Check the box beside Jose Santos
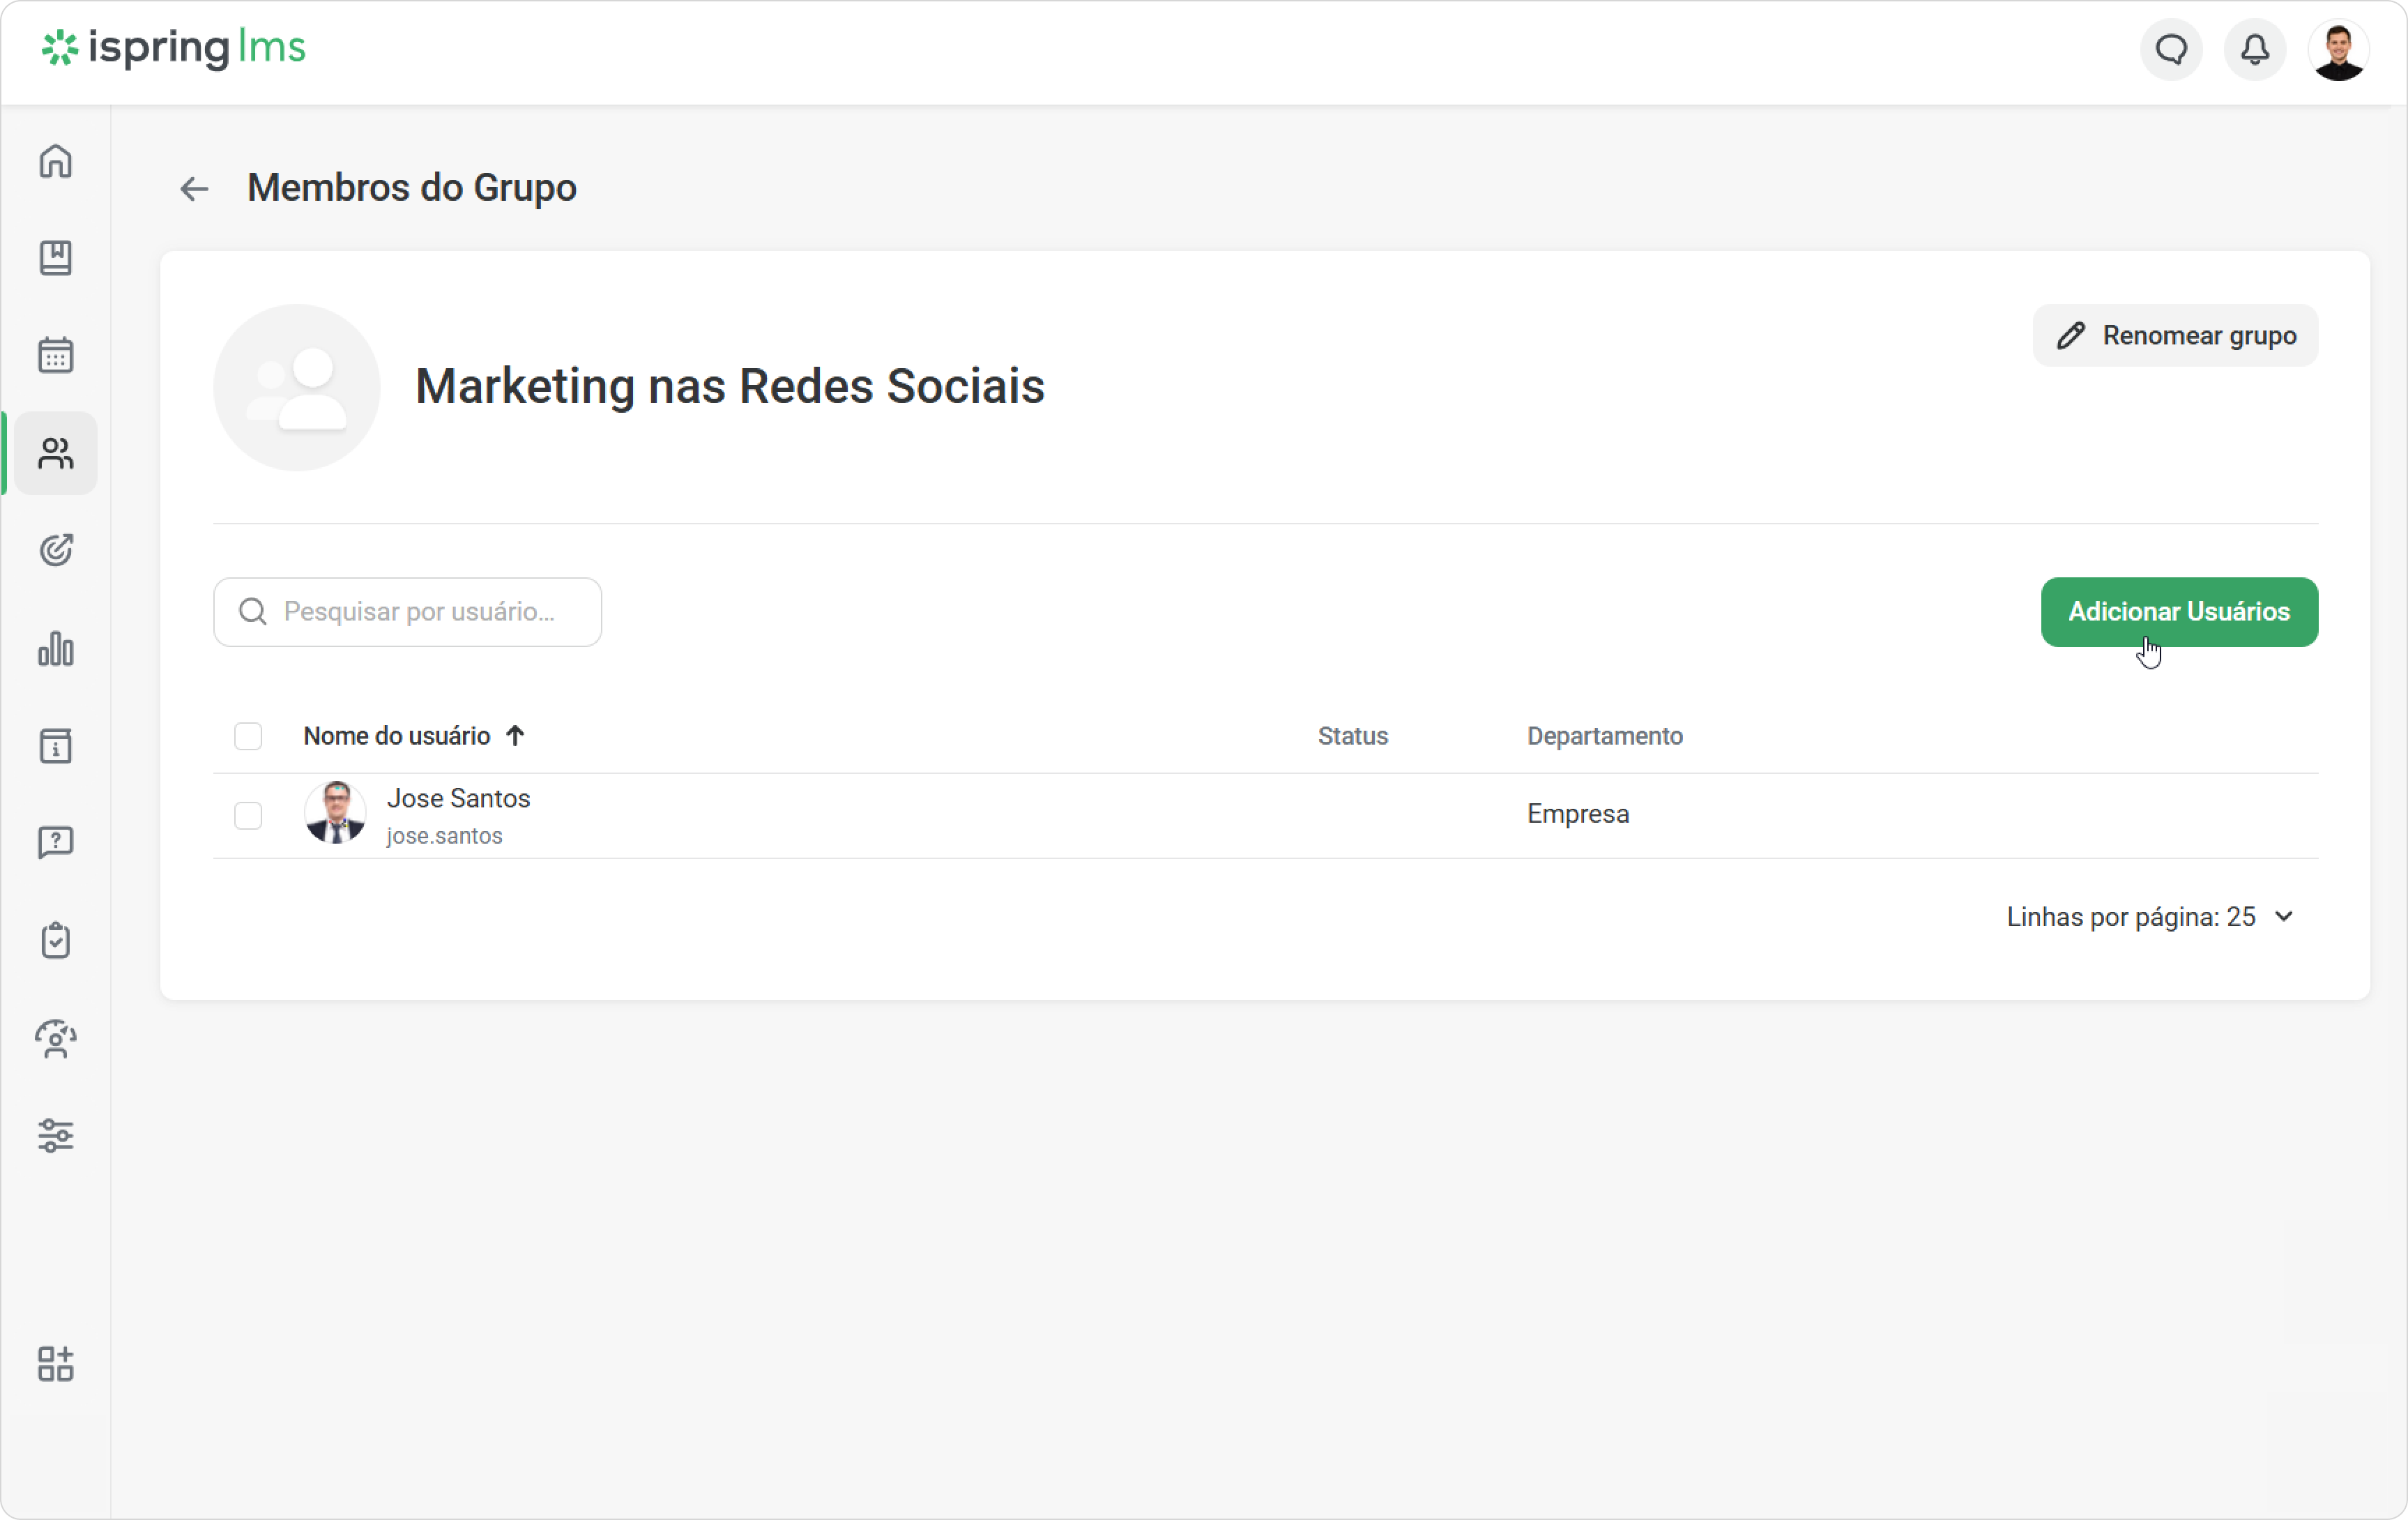This screenshot has height=1520, width=2408. [x=248, y=816]
